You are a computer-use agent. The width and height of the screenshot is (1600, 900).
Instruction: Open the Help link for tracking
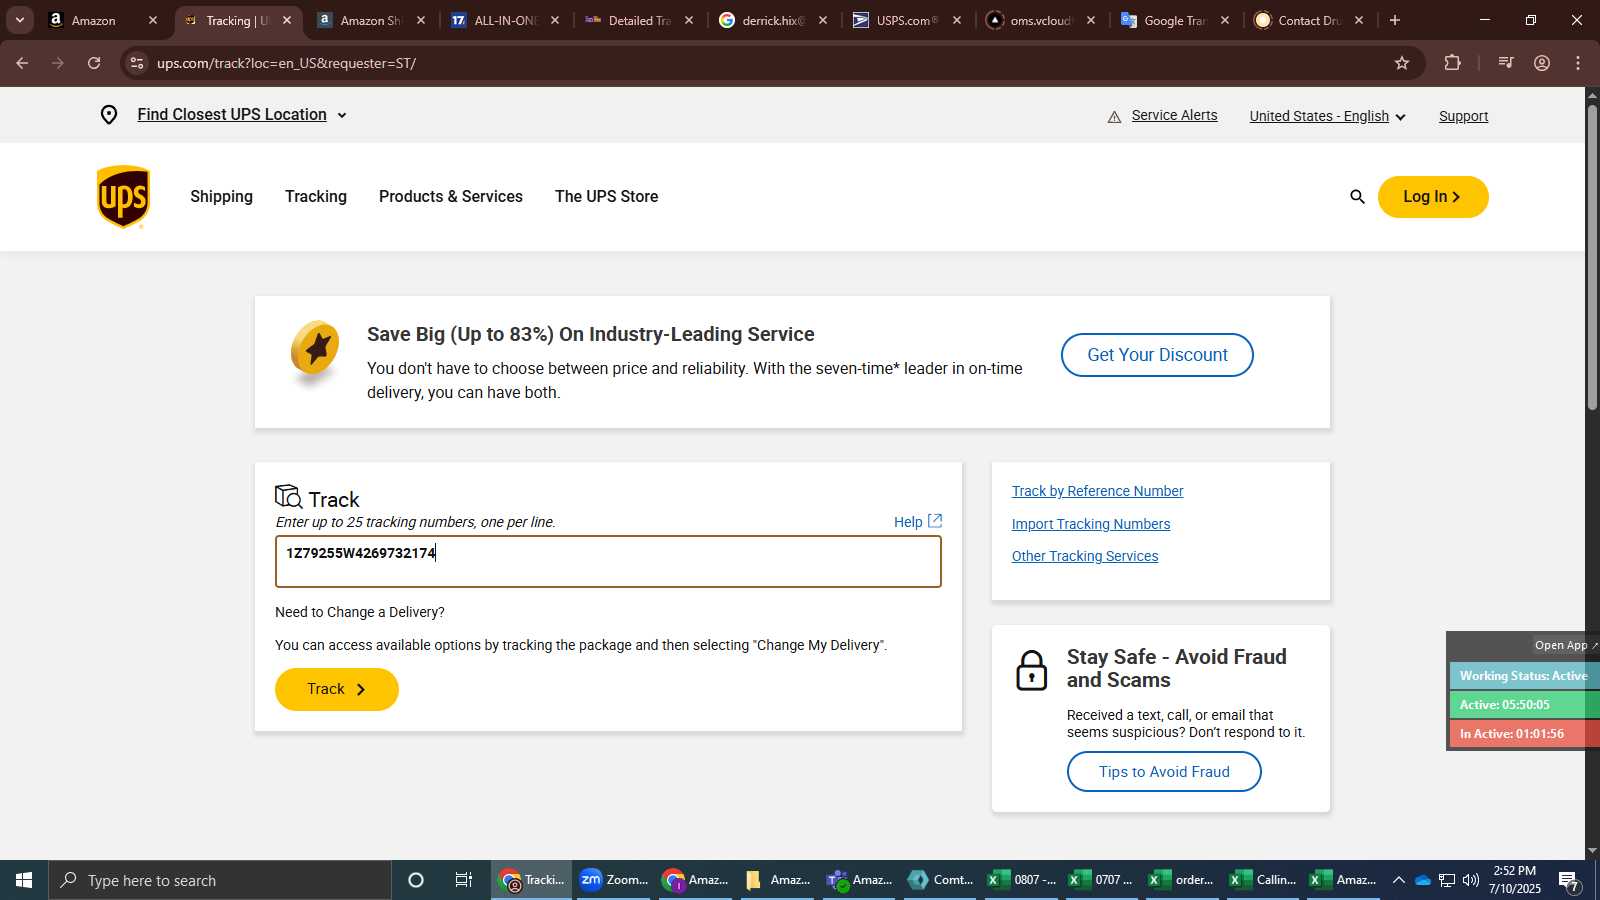(x=917, y=522)
